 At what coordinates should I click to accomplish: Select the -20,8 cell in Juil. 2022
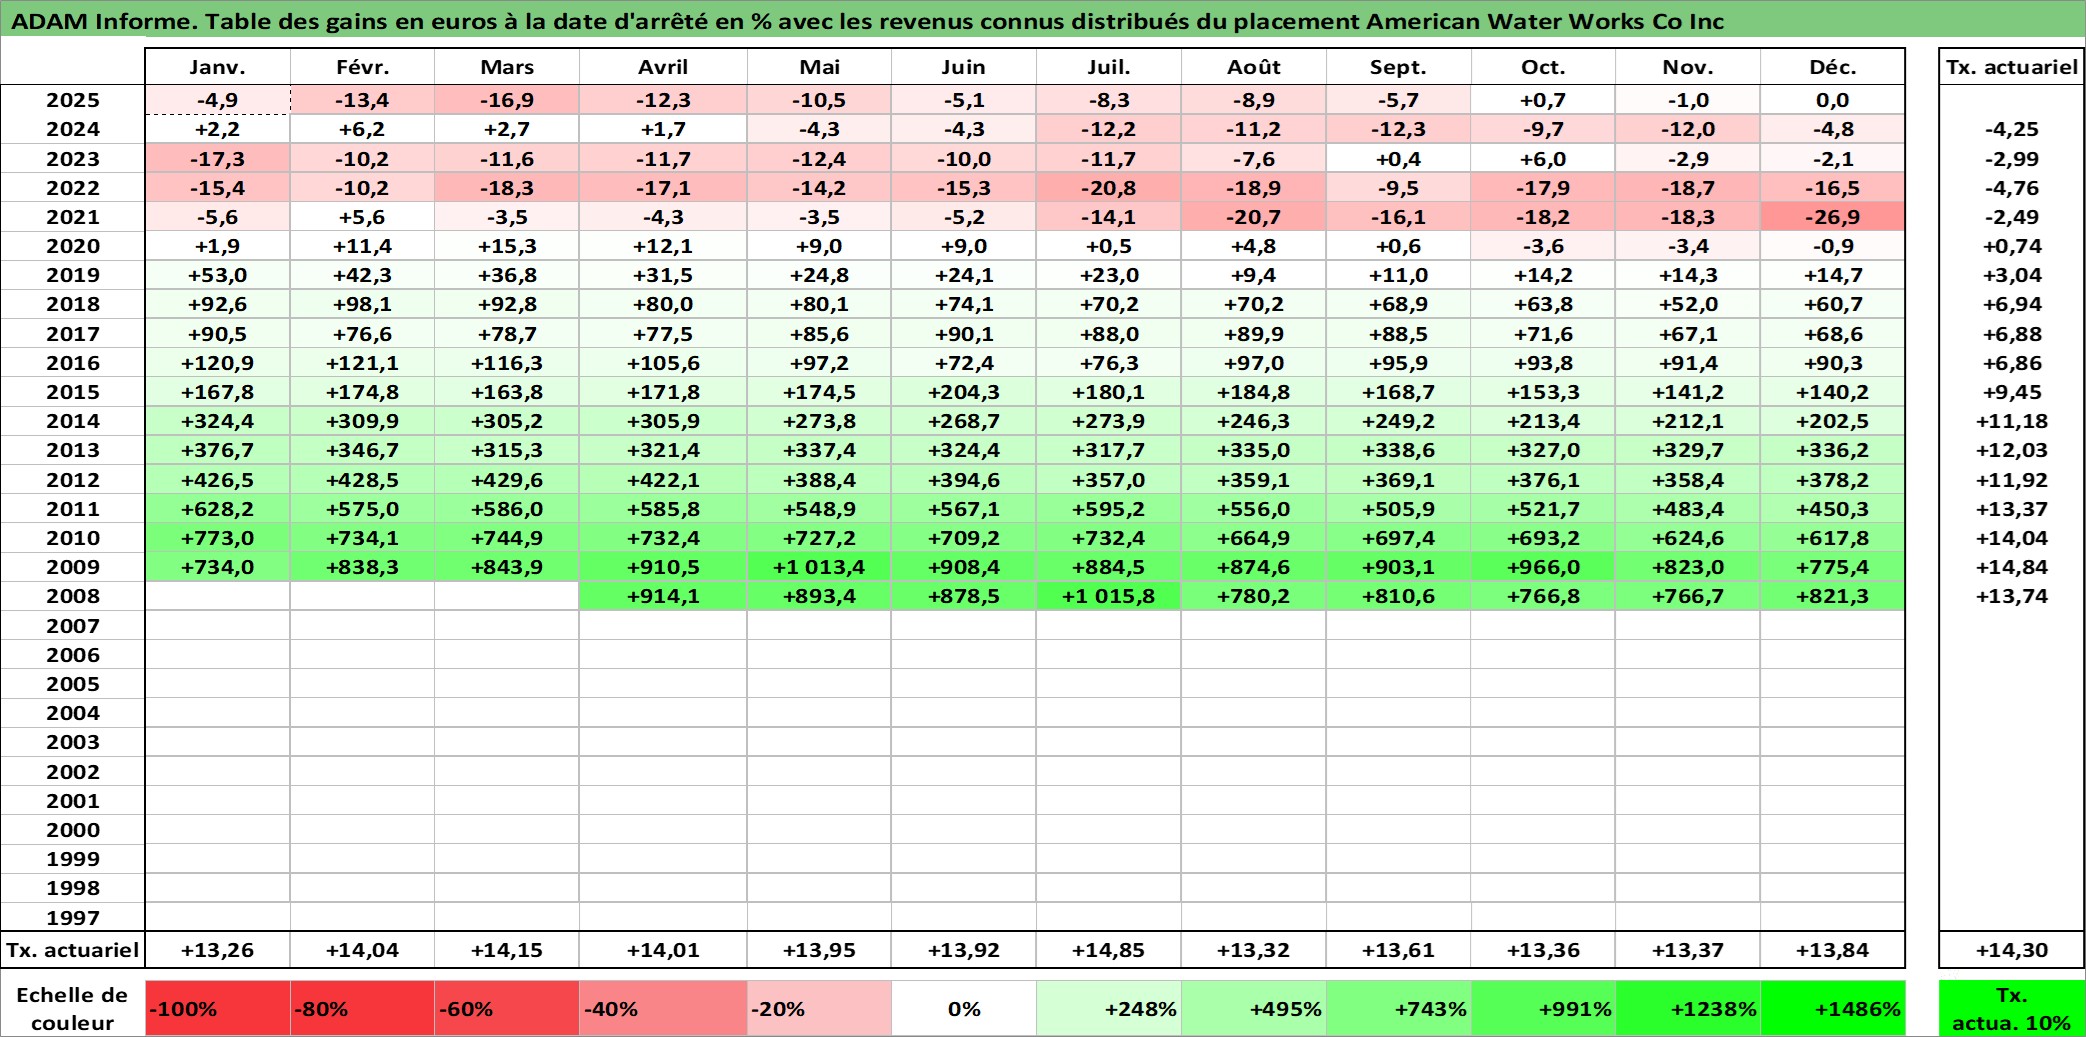click(x=1108, y=188)
